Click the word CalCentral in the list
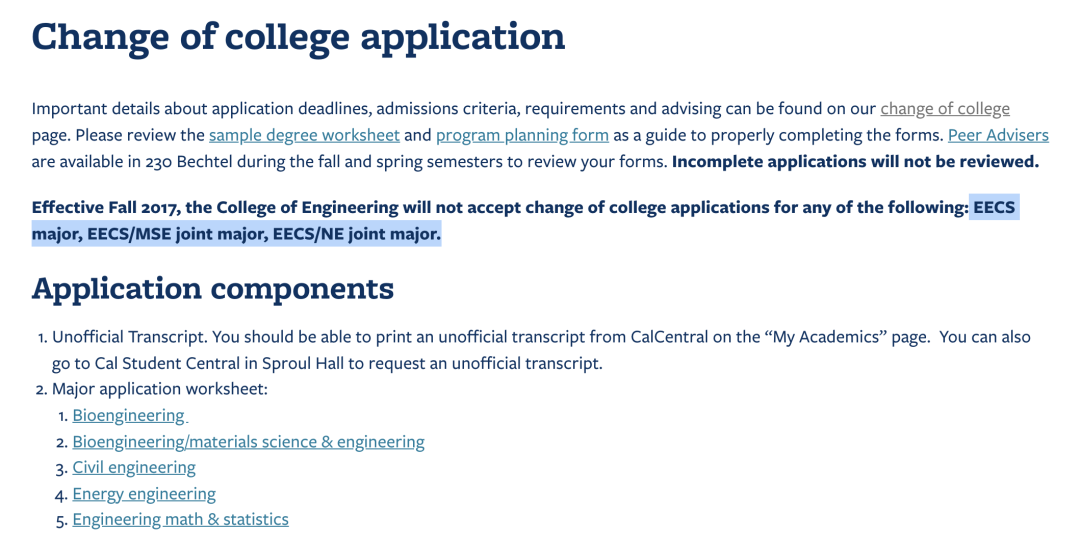 tap(672, 338)
